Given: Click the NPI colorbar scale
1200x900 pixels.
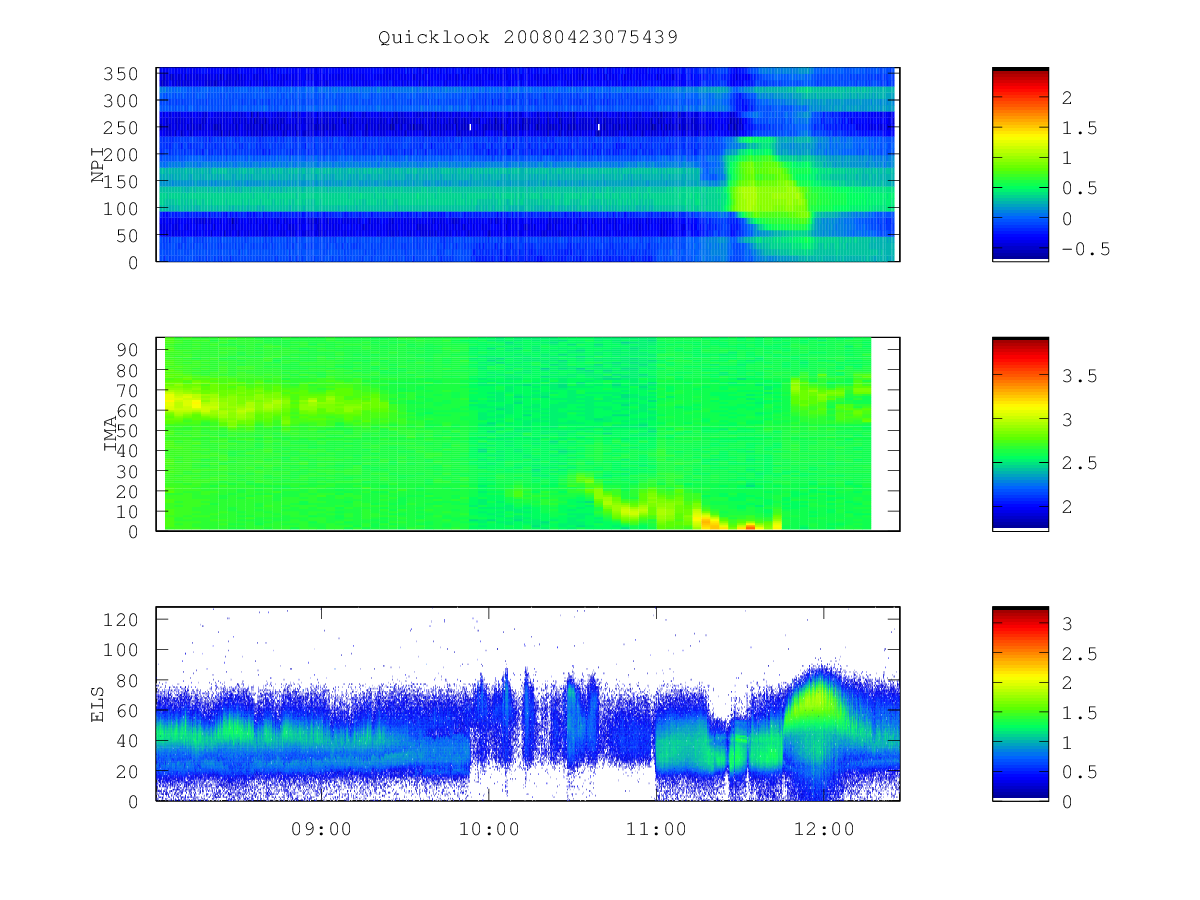Looking at the screenshot, I should pos(1020,164).
